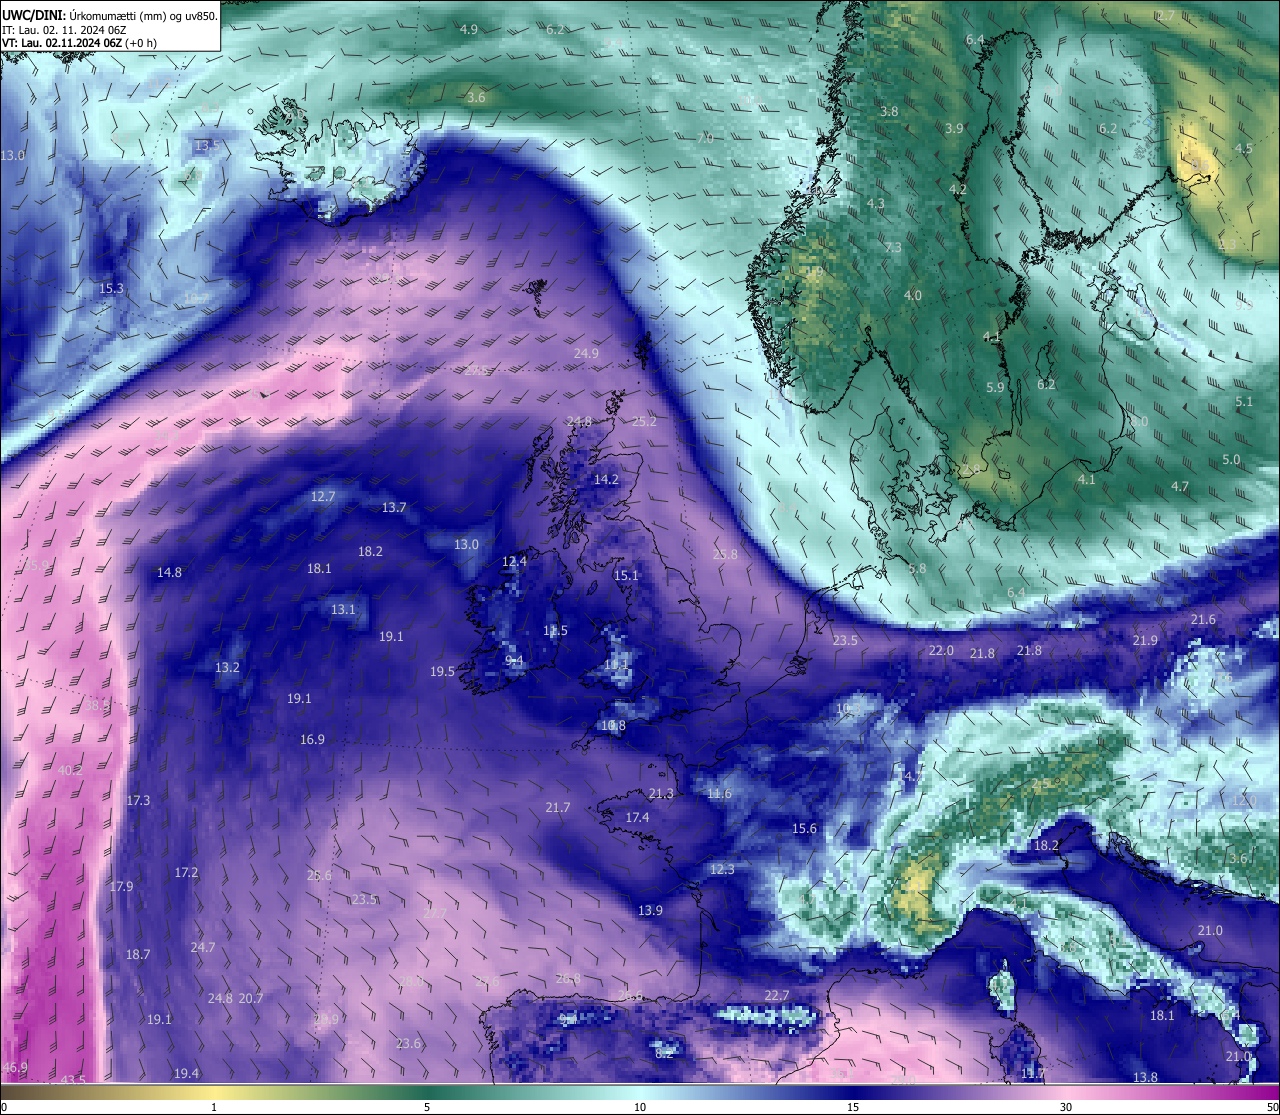The width and height of the screenshot is (1280, 1115).
Task: Click the map value '25.2'
Action: point(645,422)
